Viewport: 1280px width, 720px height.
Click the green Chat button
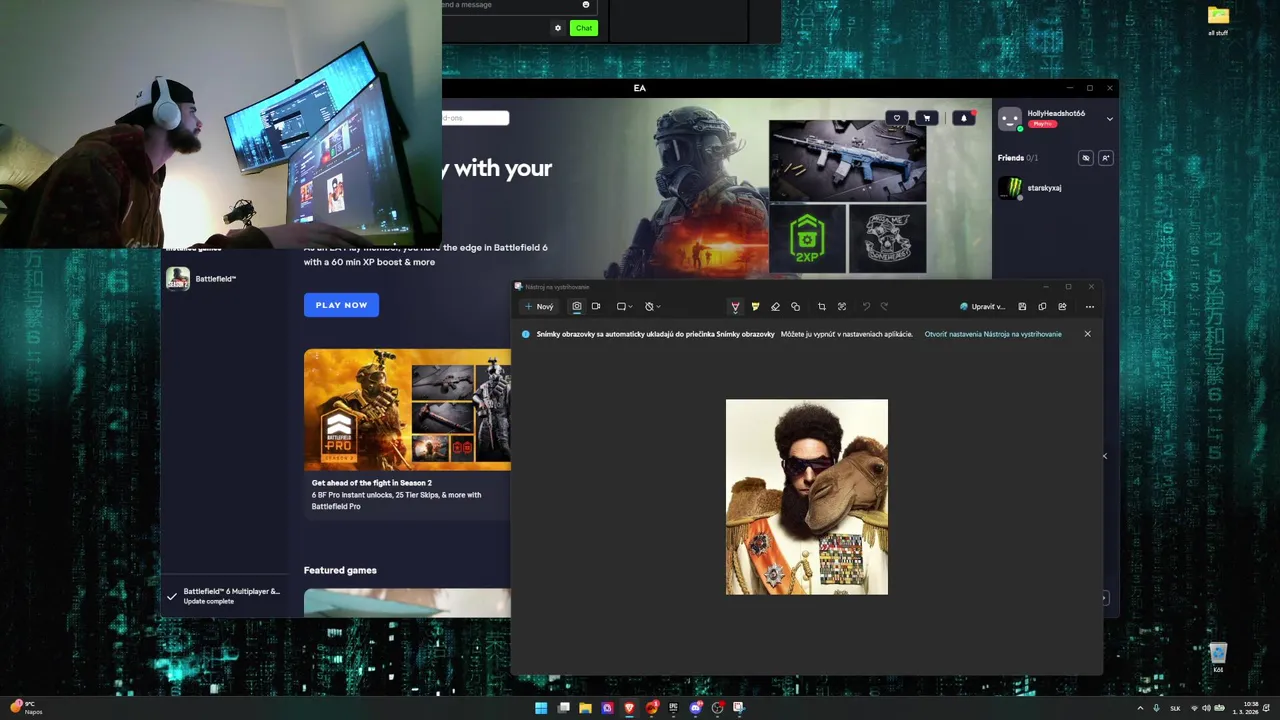click(x=584, y=28)
